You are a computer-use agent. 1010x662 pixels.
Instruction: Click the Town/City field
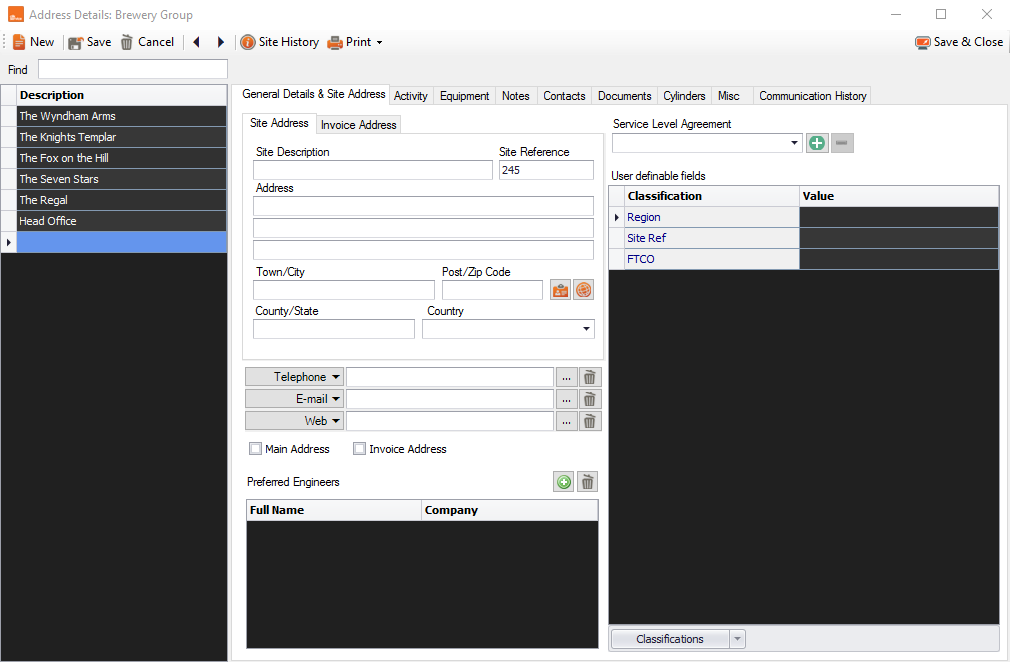click(344, 290)
